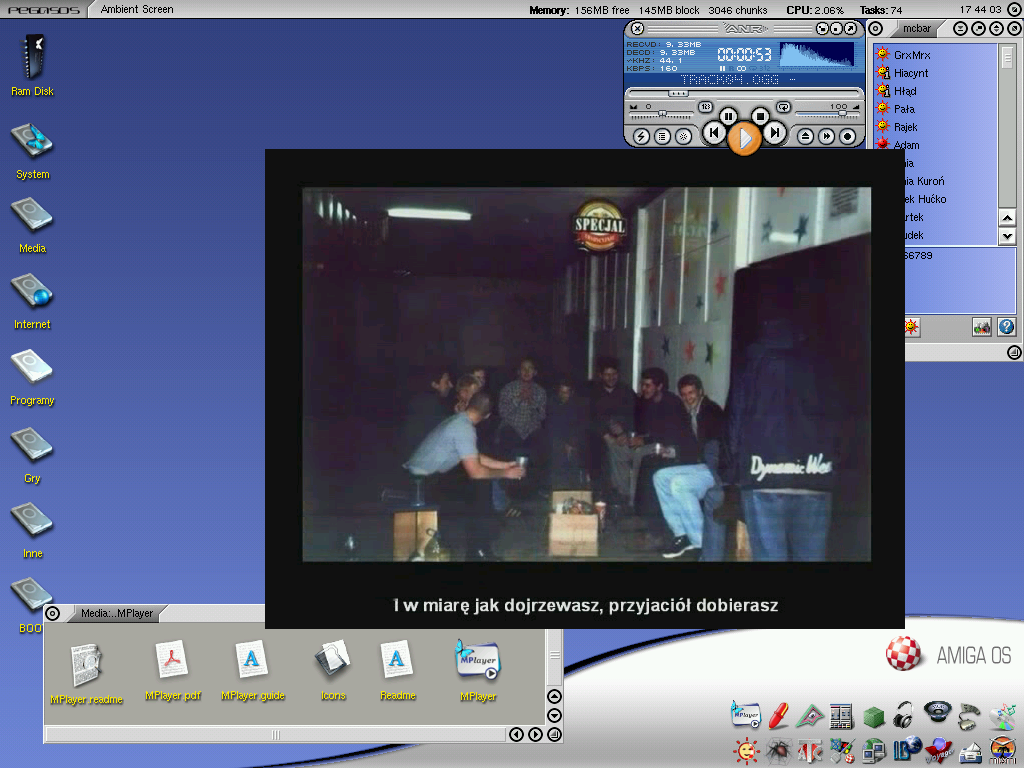
Task: Open the ANR settings button beside playlist
Action: tap(683, 136)
